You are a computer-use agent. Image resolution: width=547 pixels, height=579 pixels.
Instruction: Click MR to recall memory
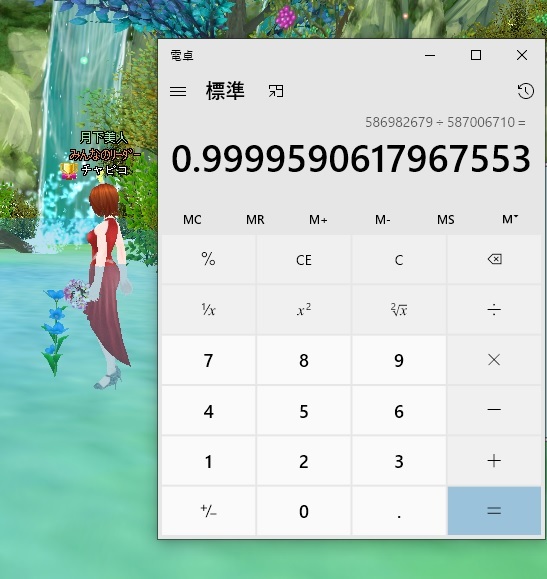pyautogui.click(x=255, y=220)
